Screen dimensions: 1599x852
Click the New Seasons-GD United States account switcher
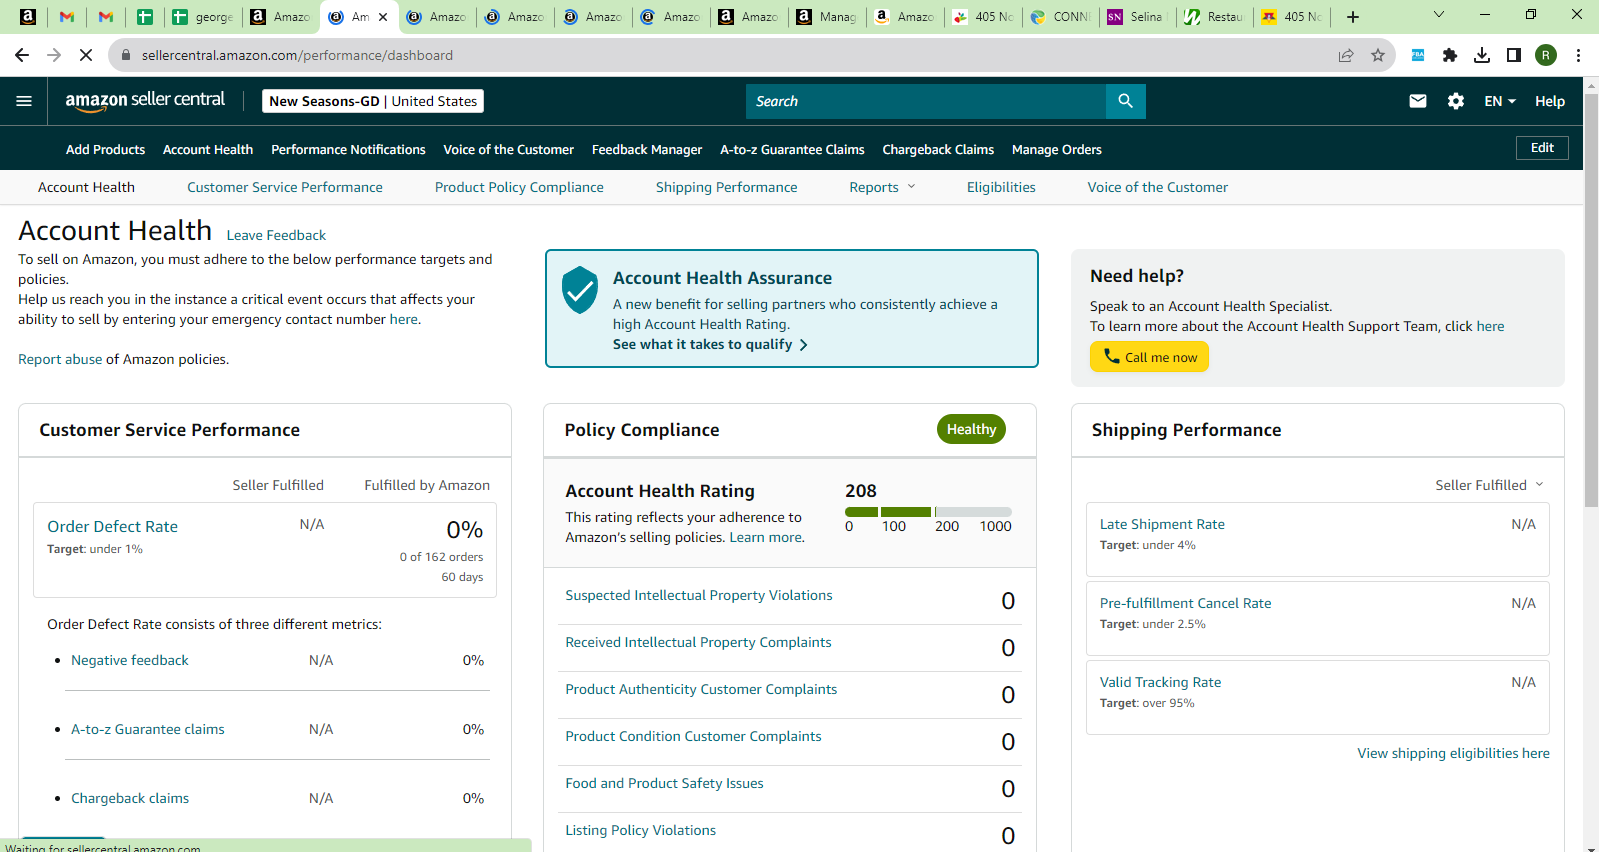(373, 101)
